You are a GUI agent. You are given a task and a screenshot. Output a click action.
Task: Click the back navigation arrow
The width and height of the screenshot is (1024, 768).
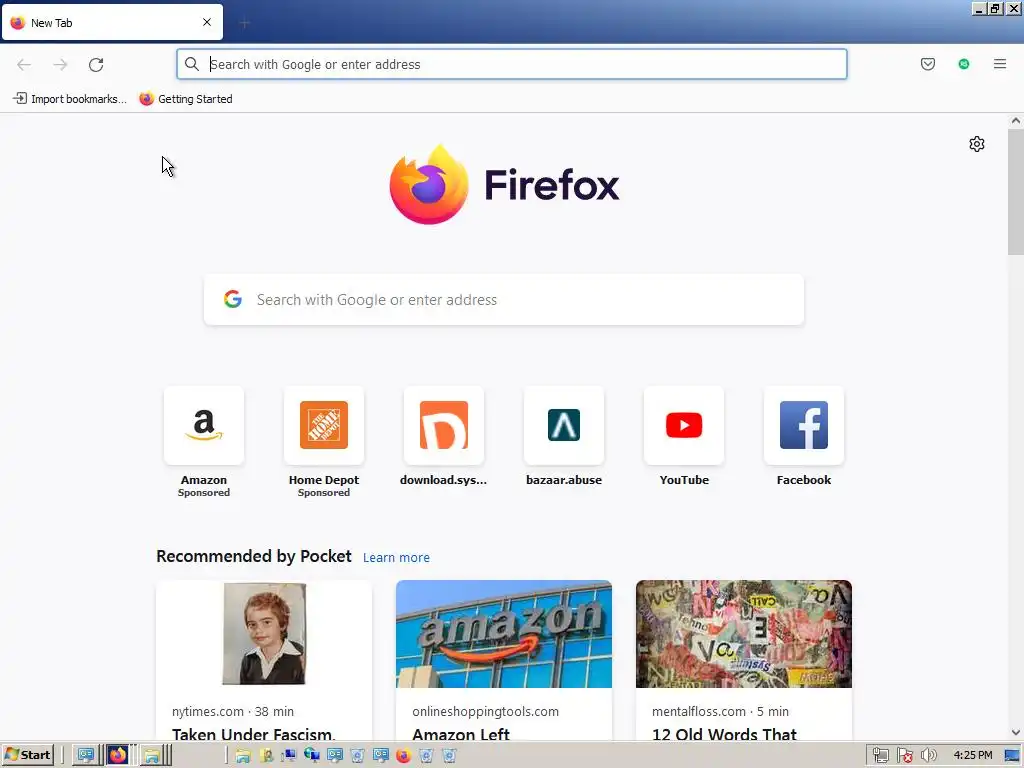[x=24, y=64]
